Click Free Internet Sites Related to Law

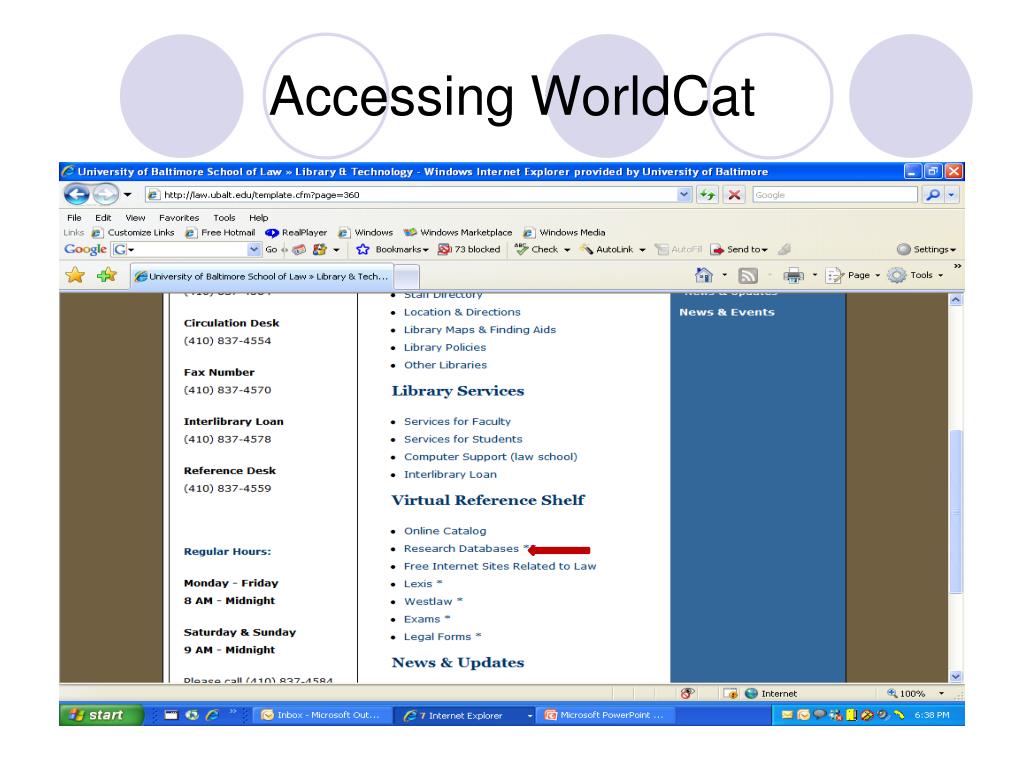(500, 566)
